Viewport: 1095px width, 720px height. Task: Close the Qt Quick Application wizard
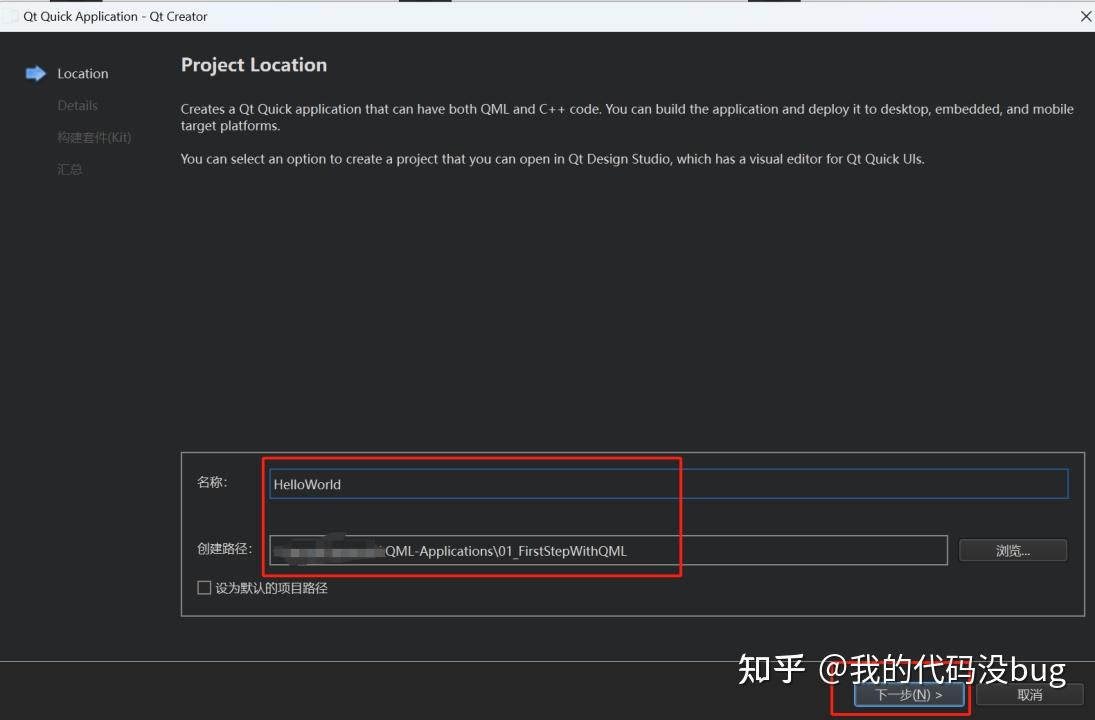(x=1084, y=16)
